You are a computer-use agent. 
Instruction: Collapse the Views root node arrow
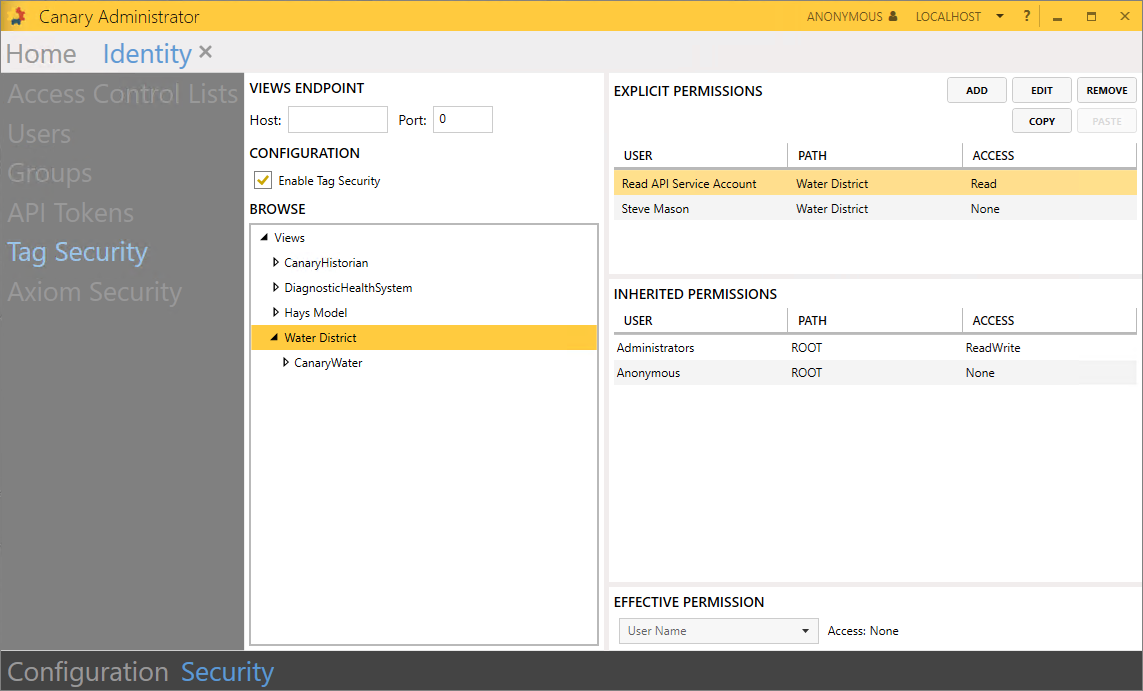[264, 238]
